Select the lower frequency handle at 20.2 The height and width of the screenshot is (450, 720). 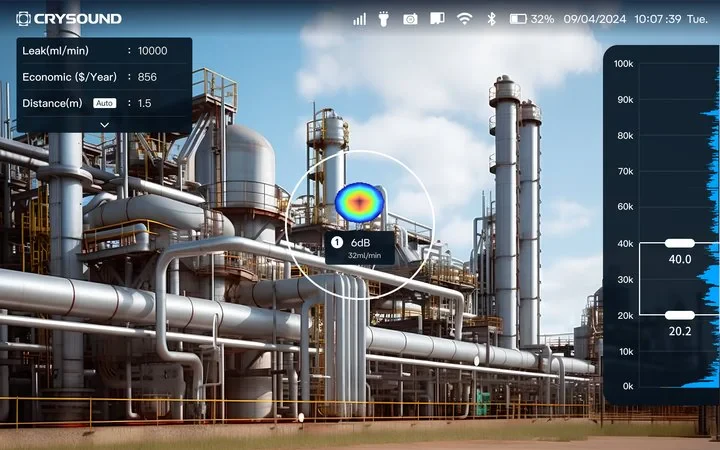tap(679, 315)
